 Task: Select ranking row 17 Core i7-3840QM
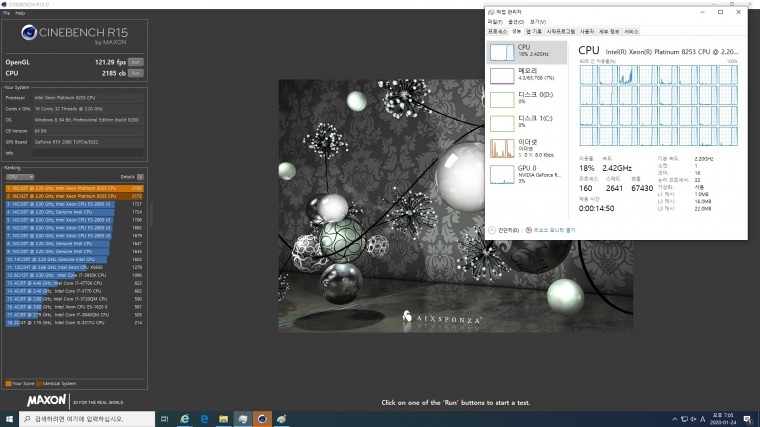75,315
